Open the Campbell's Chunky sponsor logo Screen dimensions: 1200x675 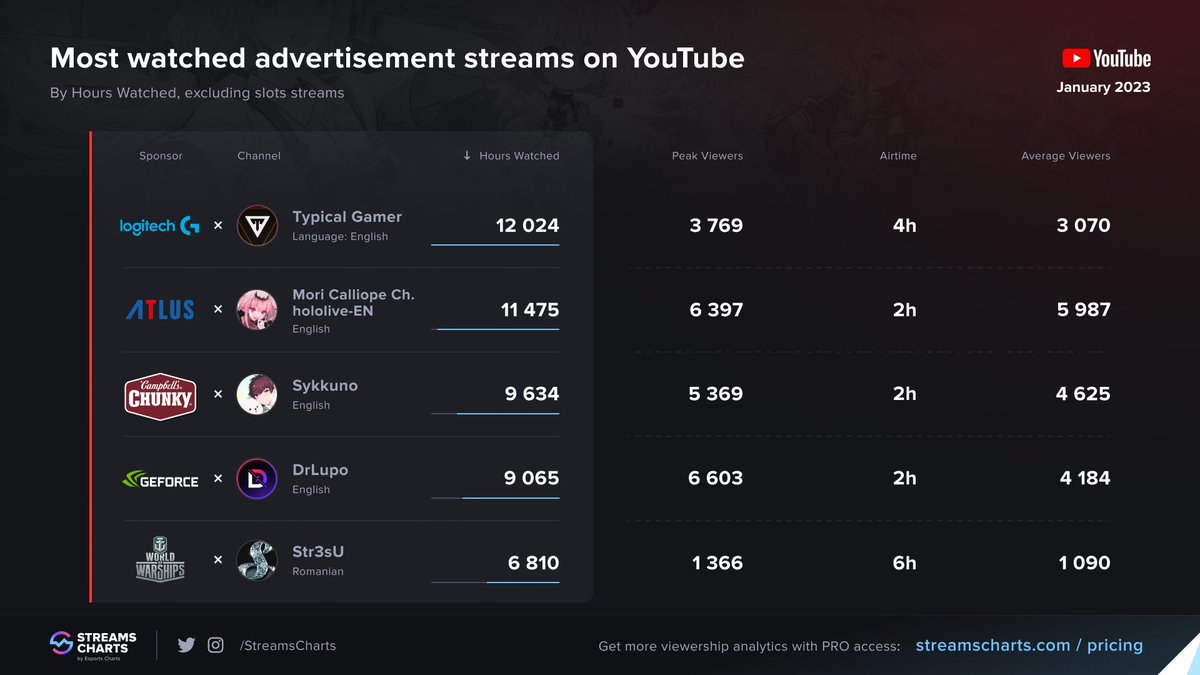tap(159, 393)
